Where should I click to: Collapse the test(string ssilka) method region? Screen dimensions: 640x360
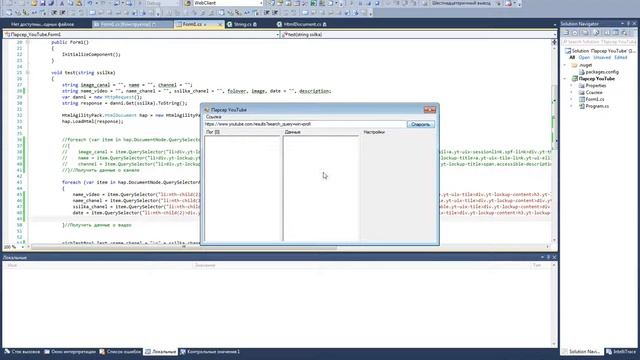pos(27,73)
